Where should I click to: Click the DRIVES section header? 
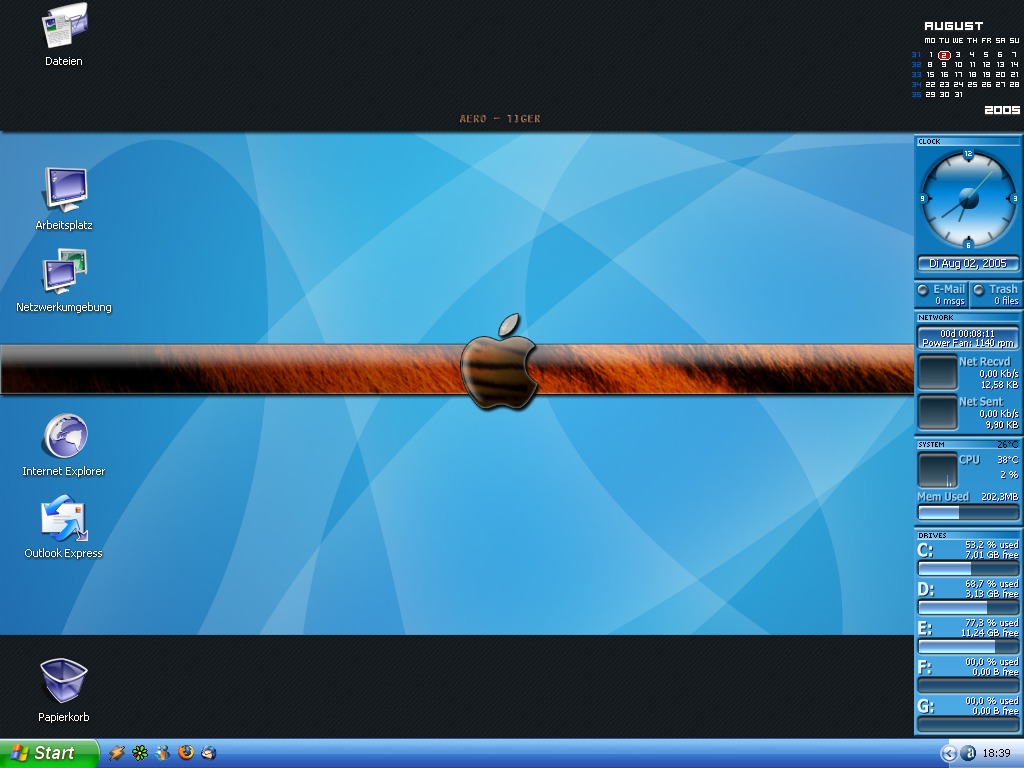932,536
